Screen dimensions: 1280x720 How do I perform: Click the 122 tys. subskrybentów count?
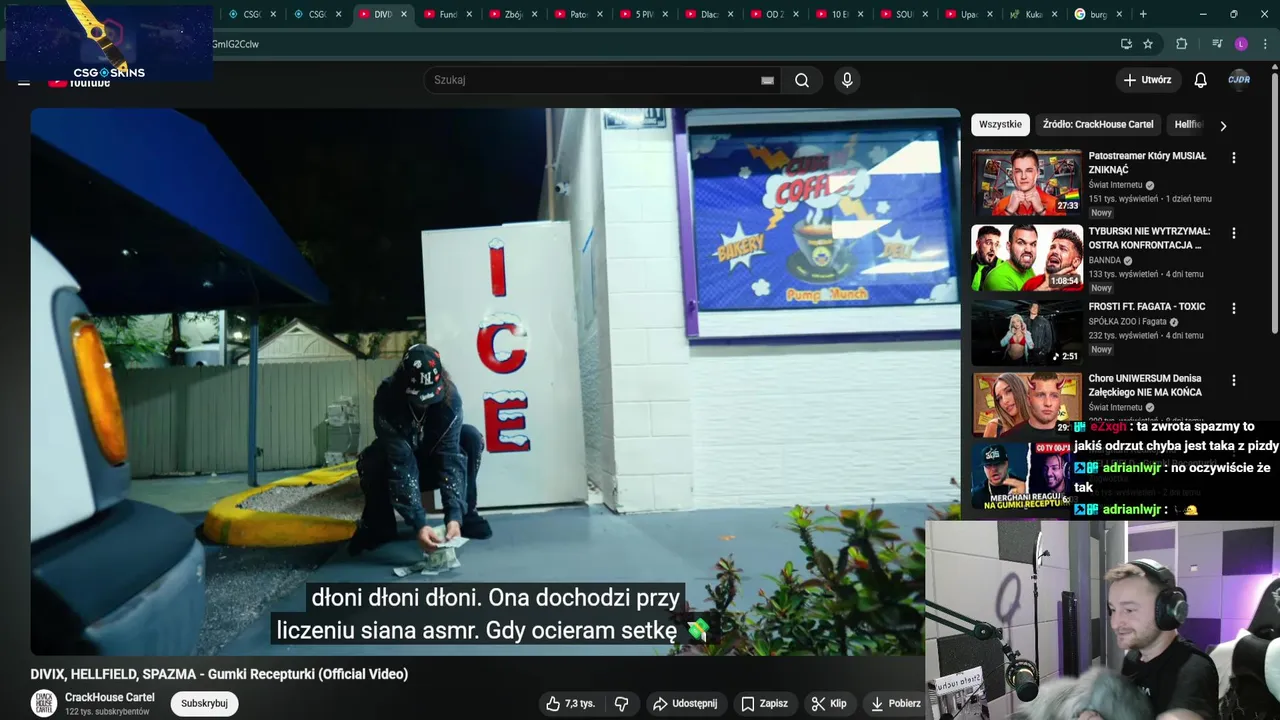[107, 712]
